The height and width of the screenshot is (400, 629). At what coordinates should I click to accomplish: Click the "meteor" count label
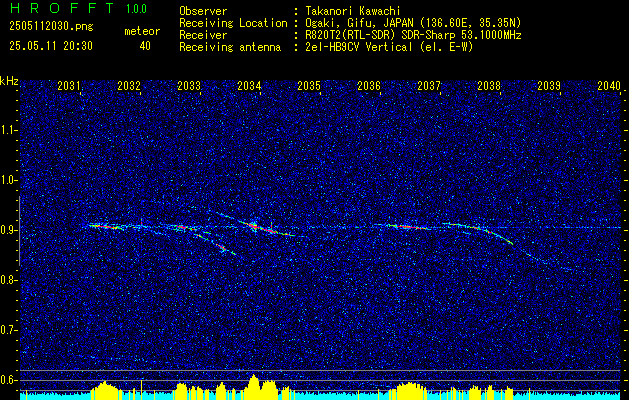click(x=142, y=31)
